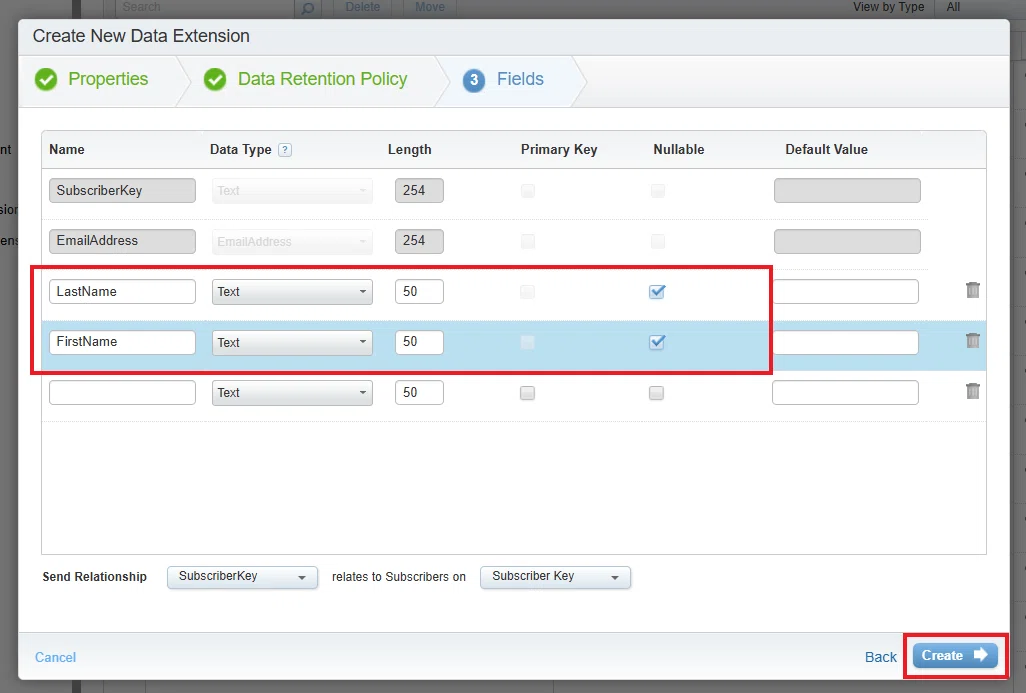
Task: Click the FirstName name field
Action: 122,342
